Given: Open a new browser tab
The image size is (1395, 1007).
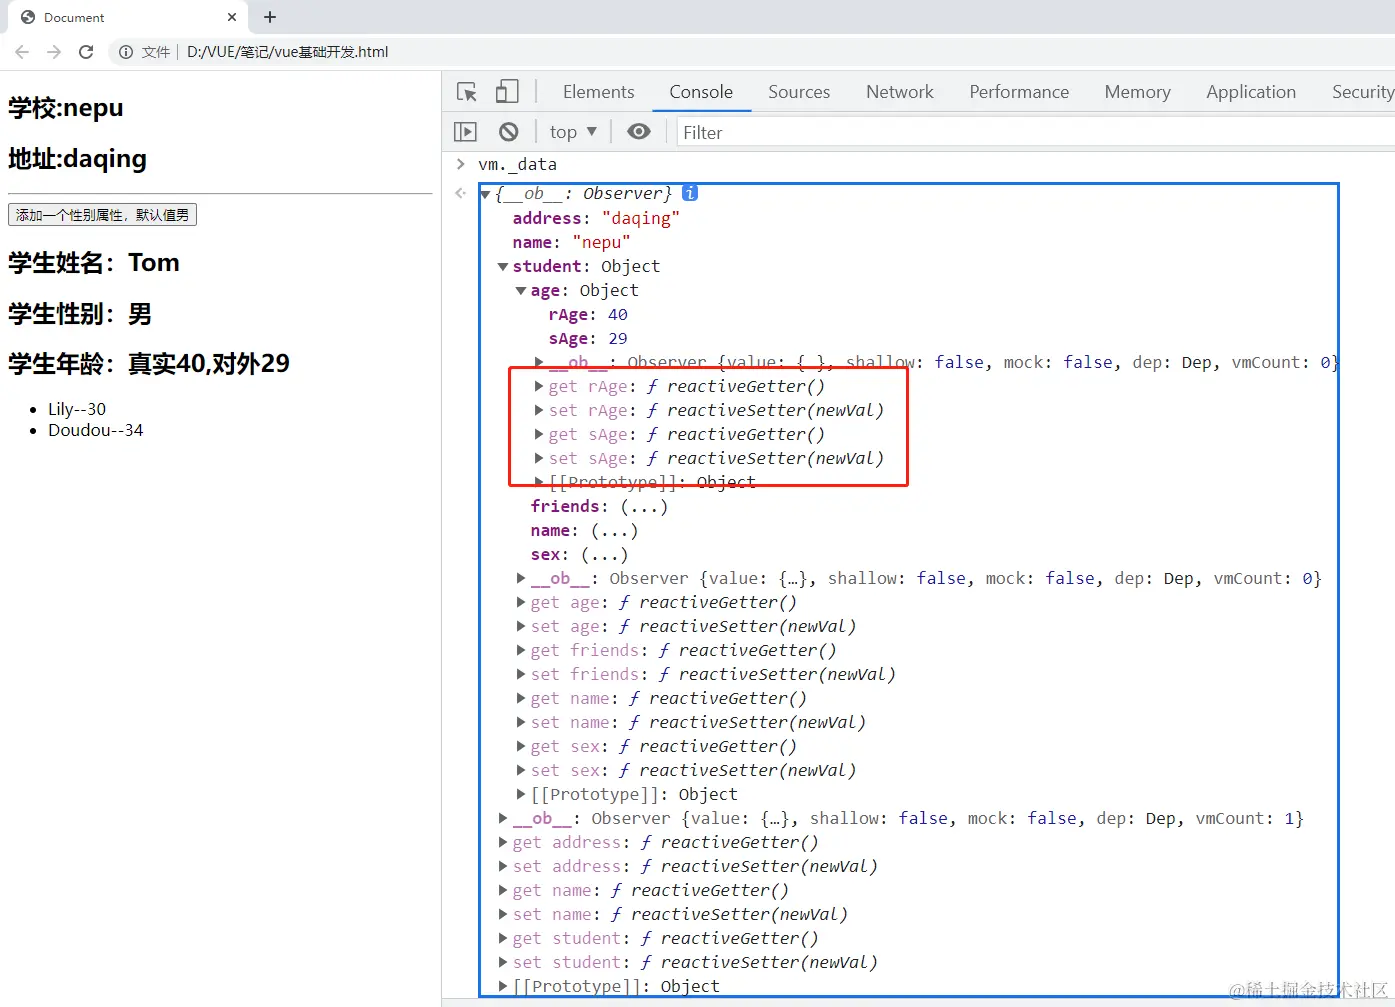Looking at the screenshot, I should click(x=270, y=17).
